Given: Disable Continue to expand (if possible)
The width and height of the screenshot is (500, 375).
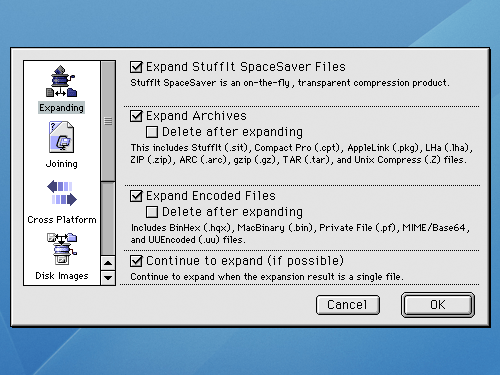Looking at the screenshot, I should (x=136, y=261).
